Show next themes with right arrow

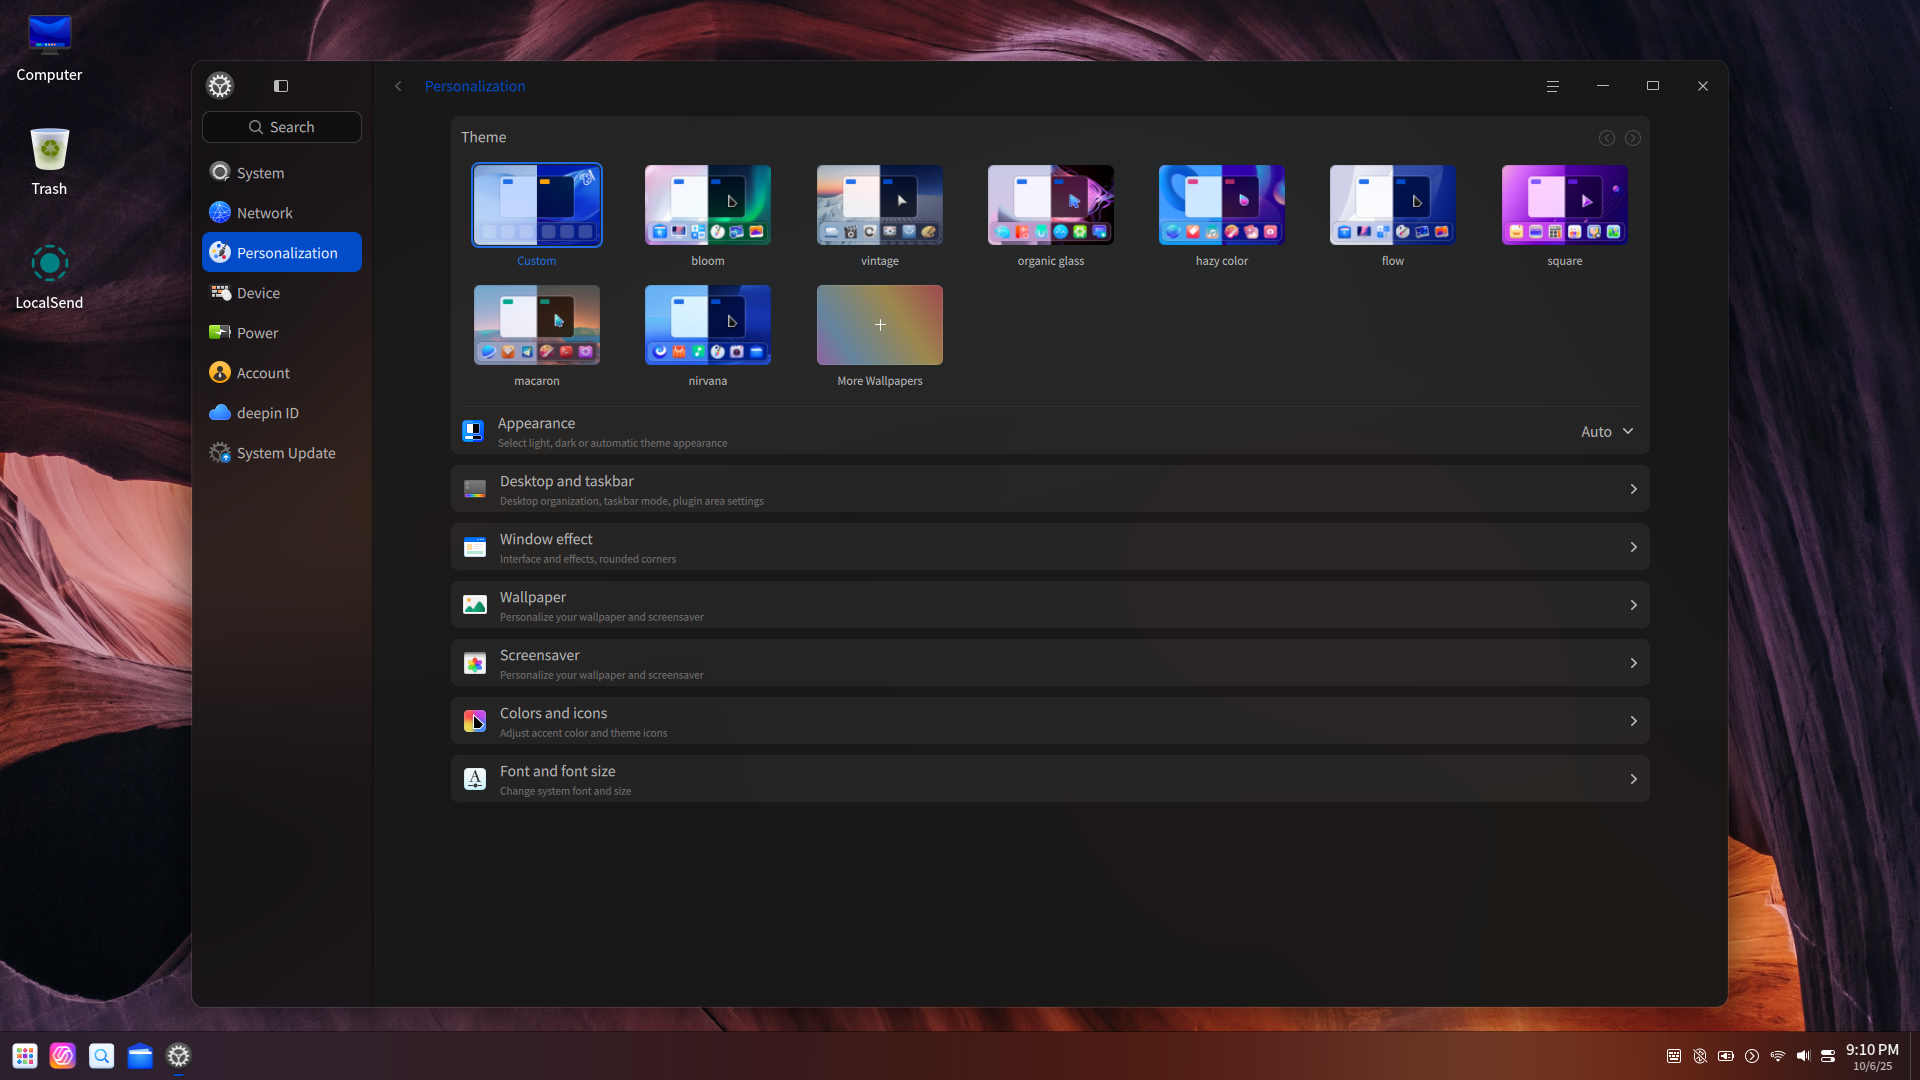pyautogui.click(x=1632, y=138)
